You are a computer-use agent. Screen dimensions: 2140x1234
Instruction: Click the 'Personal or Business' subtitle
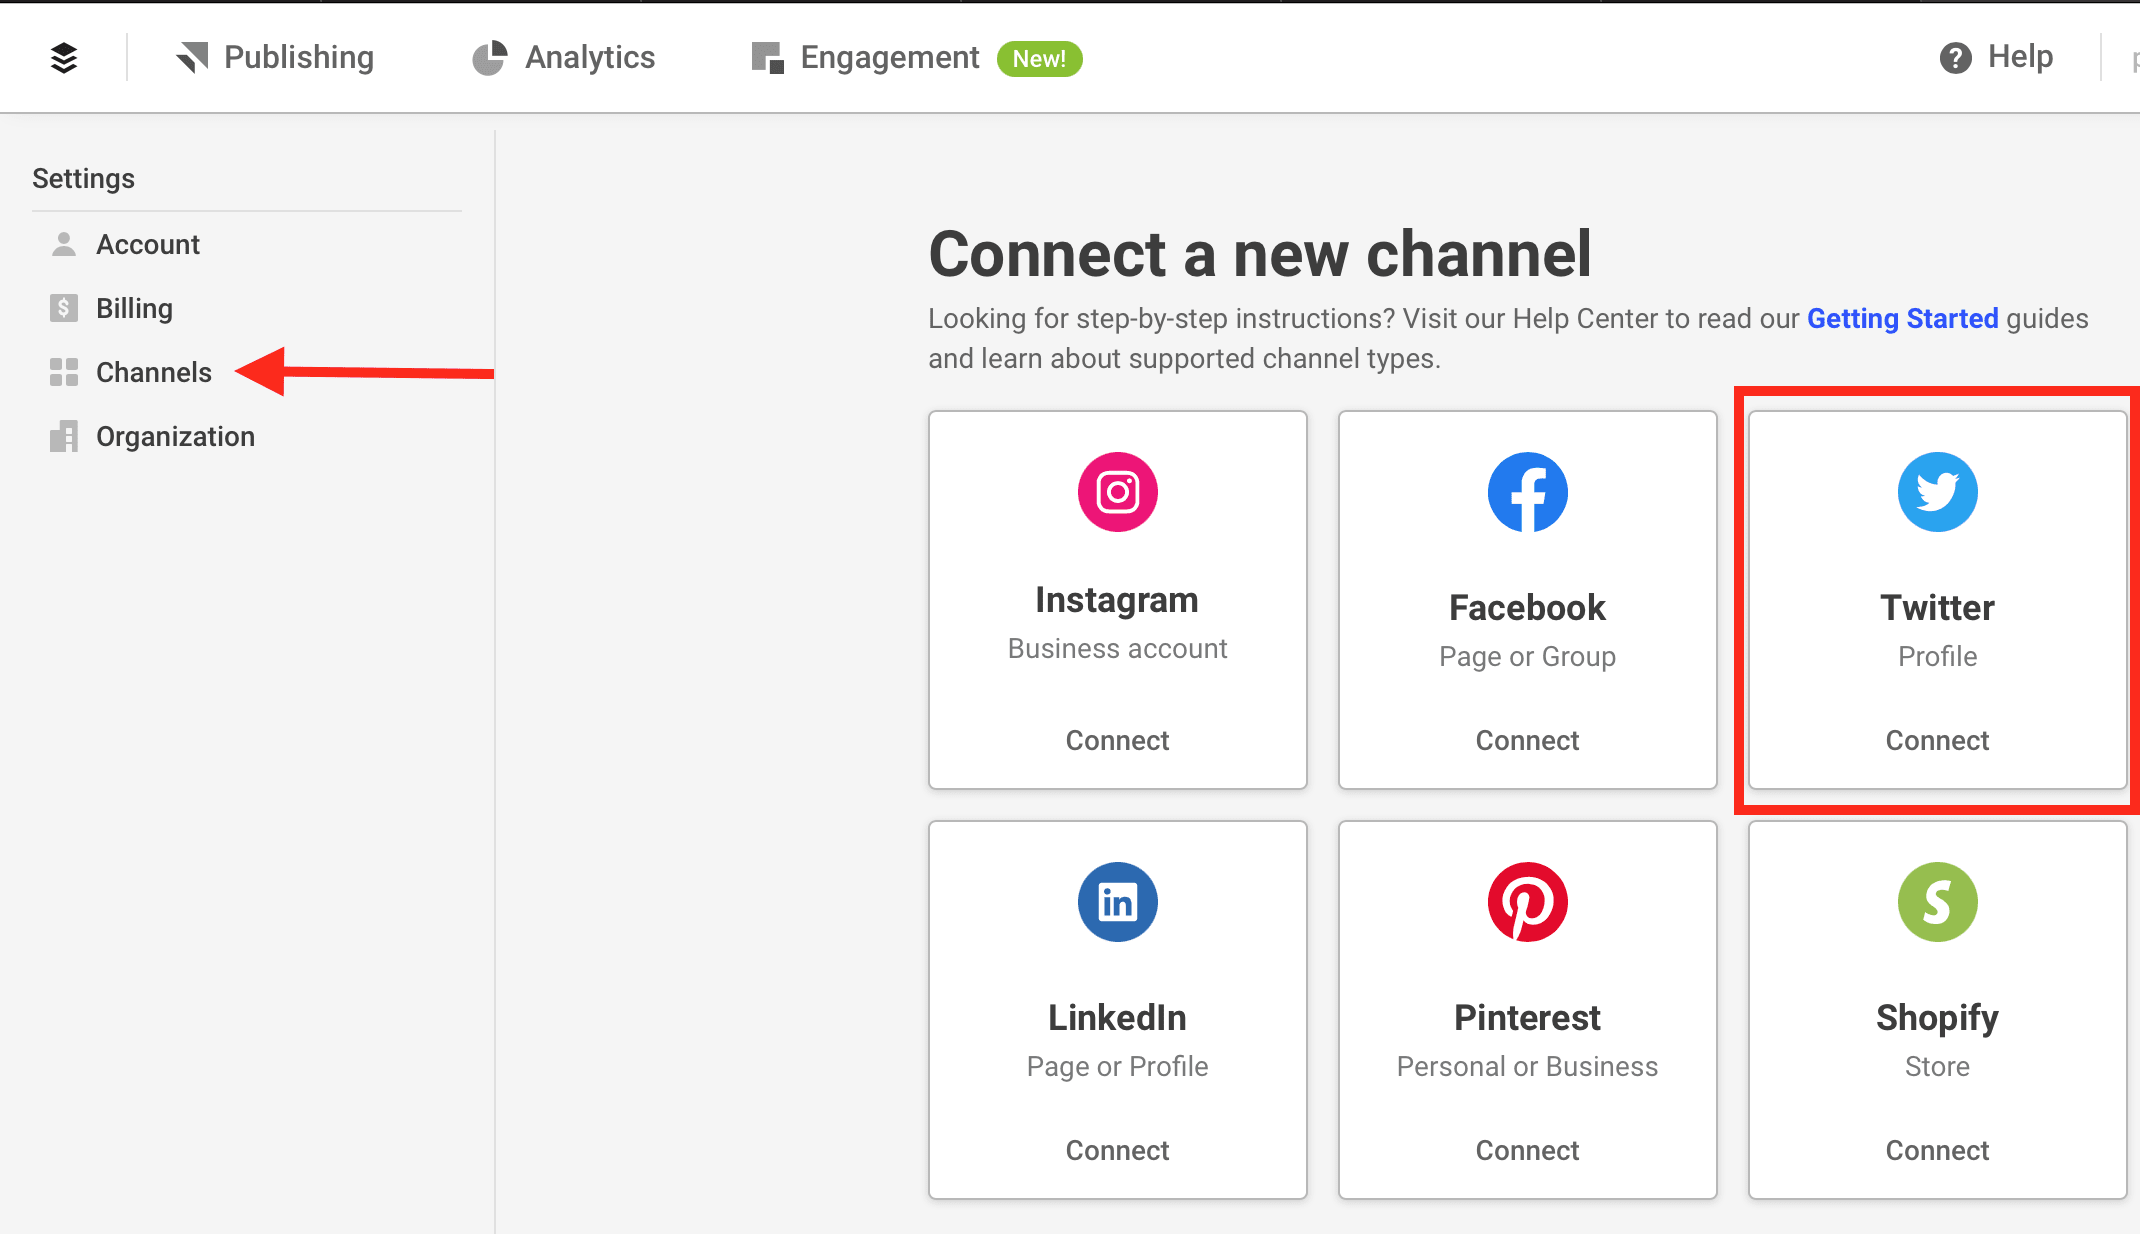[x=1527, y=1066]
